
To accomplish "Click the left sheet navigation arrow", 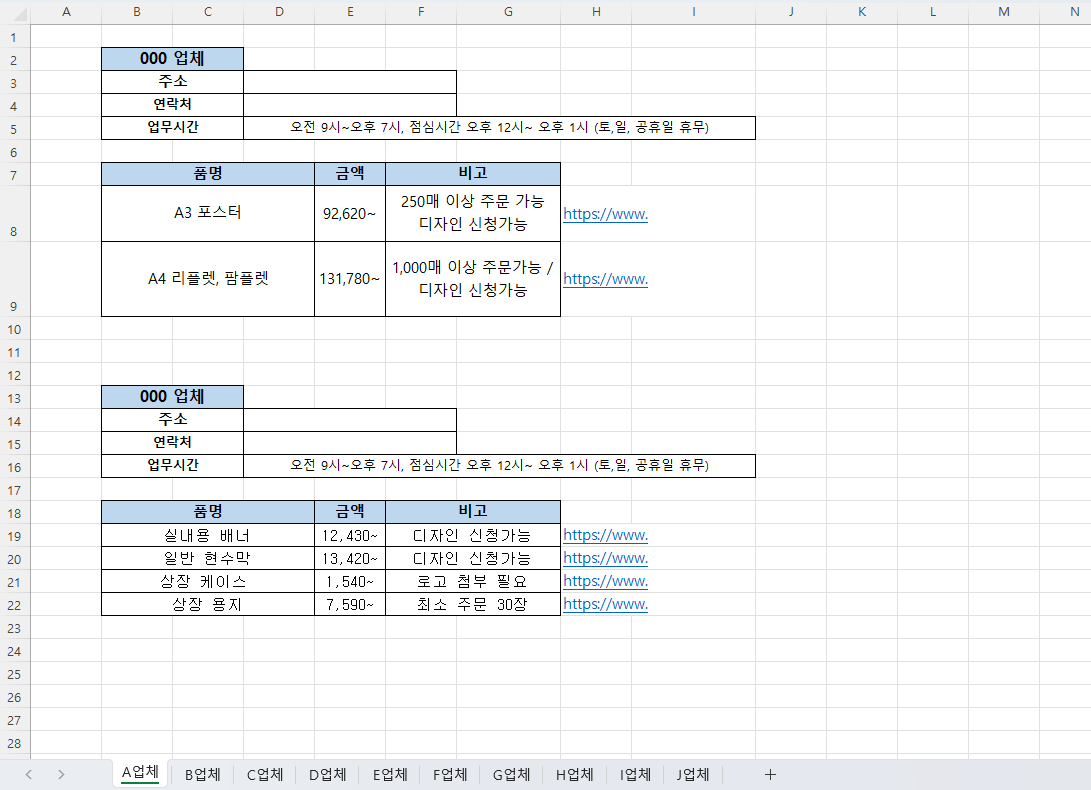I will pyautogui.click(x=28, y=774).
